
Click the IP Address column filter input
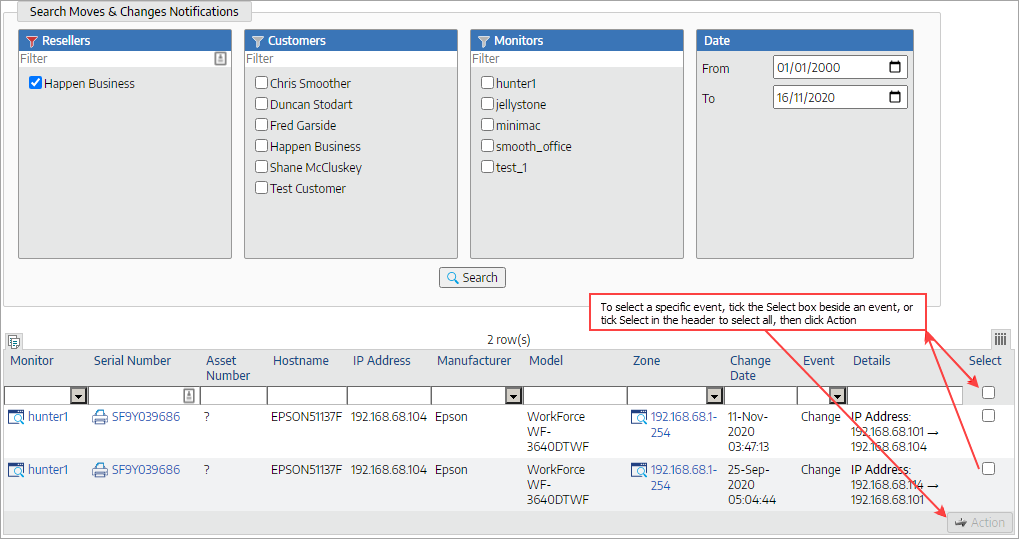389,395
